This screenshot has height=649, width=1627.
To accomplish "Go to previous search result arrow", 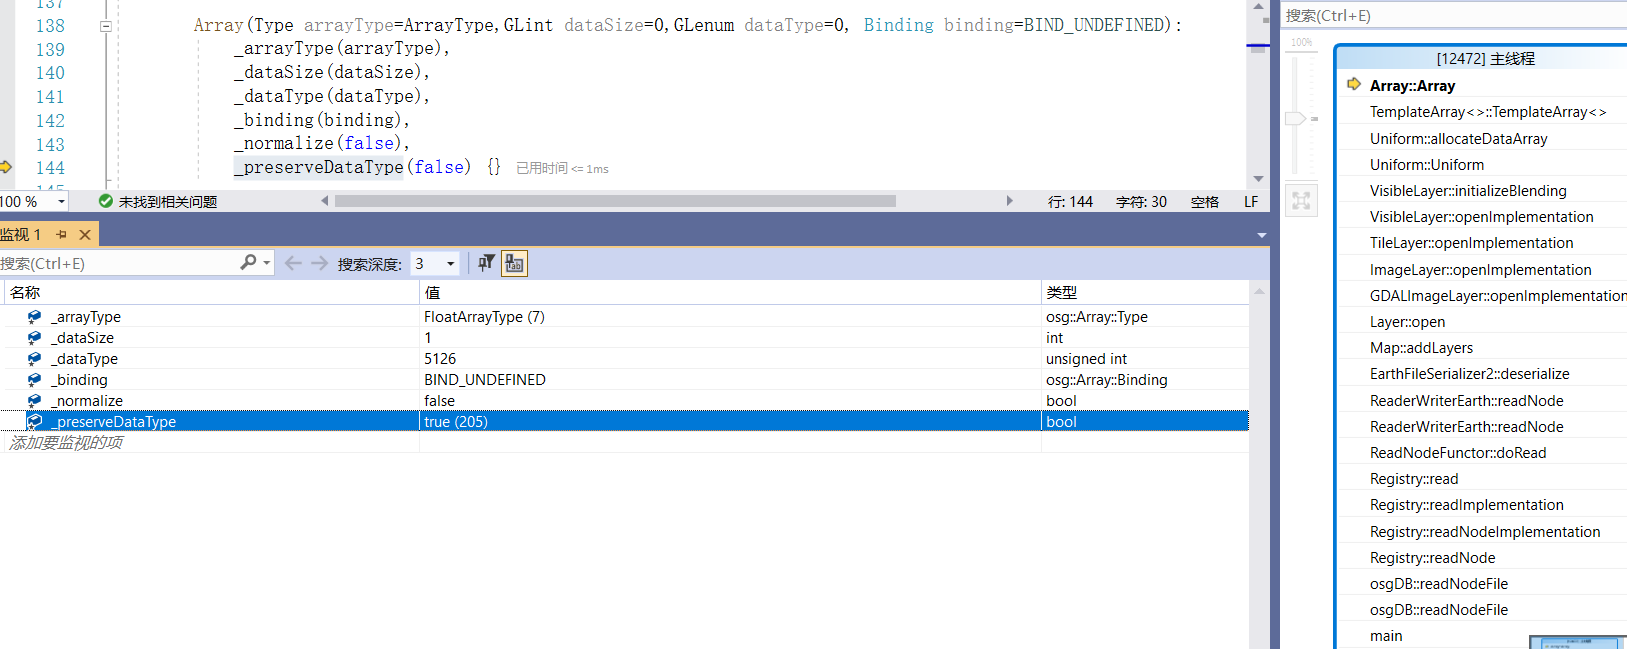I will coord(293,263).
